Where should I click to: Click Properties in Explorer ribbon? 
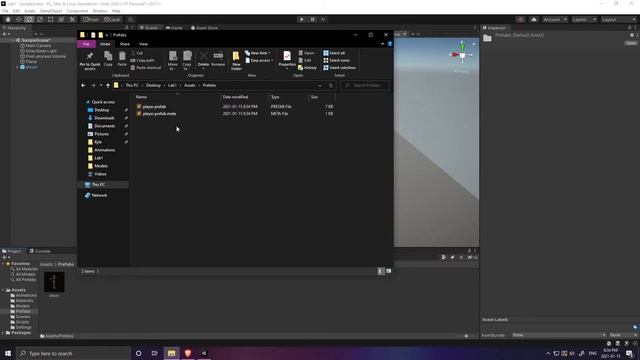(x=287, y=60)
